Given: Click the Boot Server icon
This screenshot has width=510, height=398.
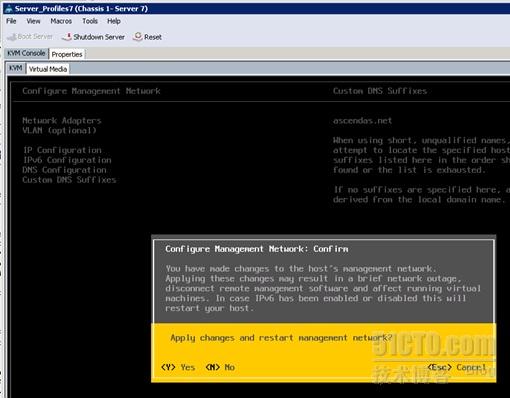Looking at the screenshot, I should (12, 37).
